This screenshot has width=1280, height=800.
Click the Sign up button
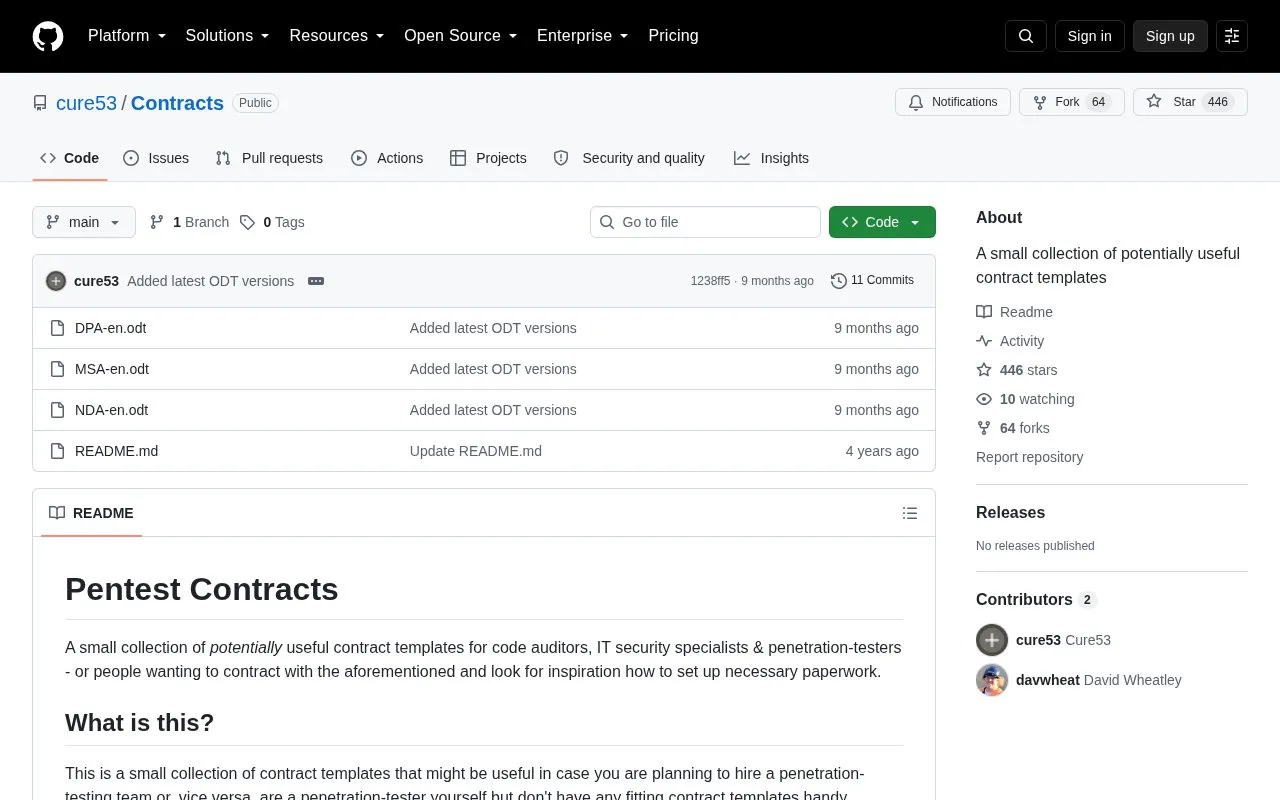click(1170, 36)
